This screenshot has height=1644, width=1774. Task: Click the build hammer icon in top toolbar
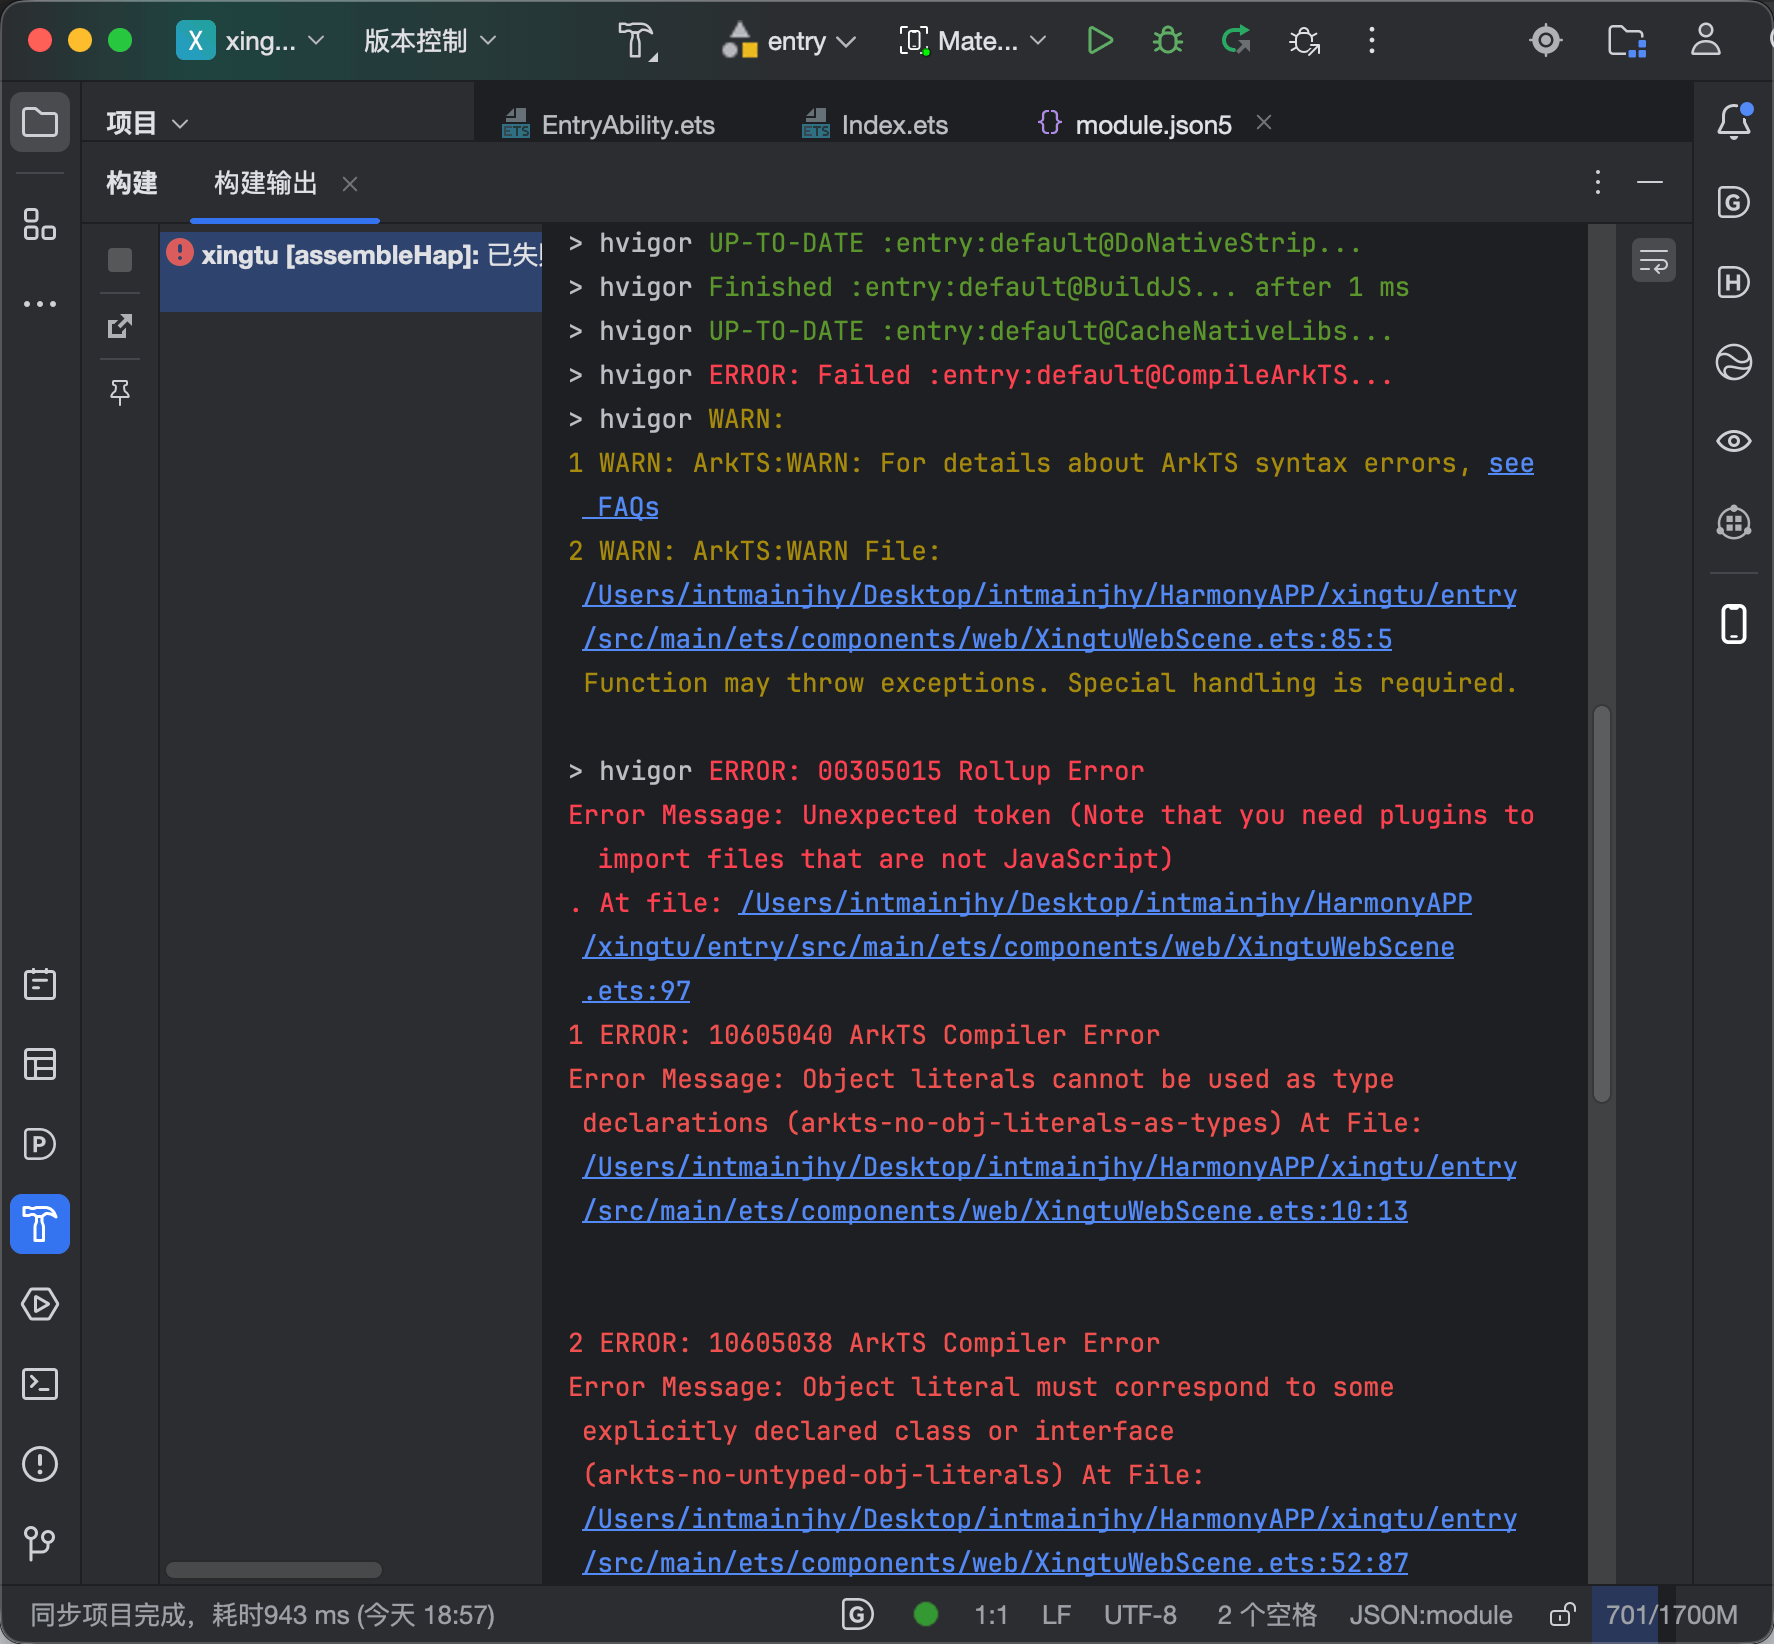point(637,41)
